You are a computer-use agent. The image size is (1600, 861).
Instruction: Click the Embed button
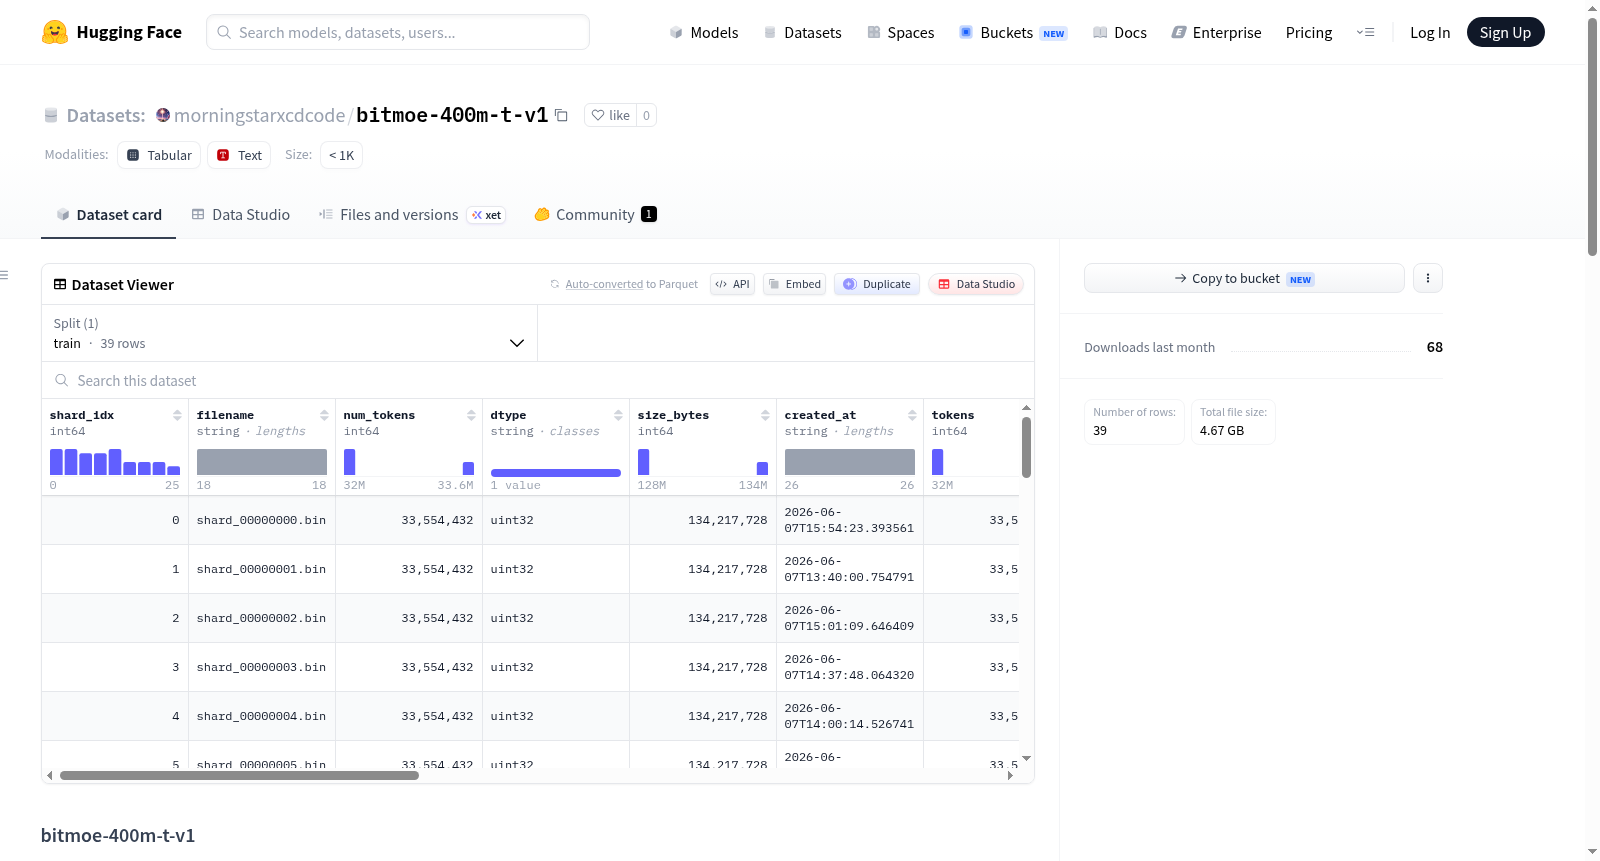click(795, 284)
